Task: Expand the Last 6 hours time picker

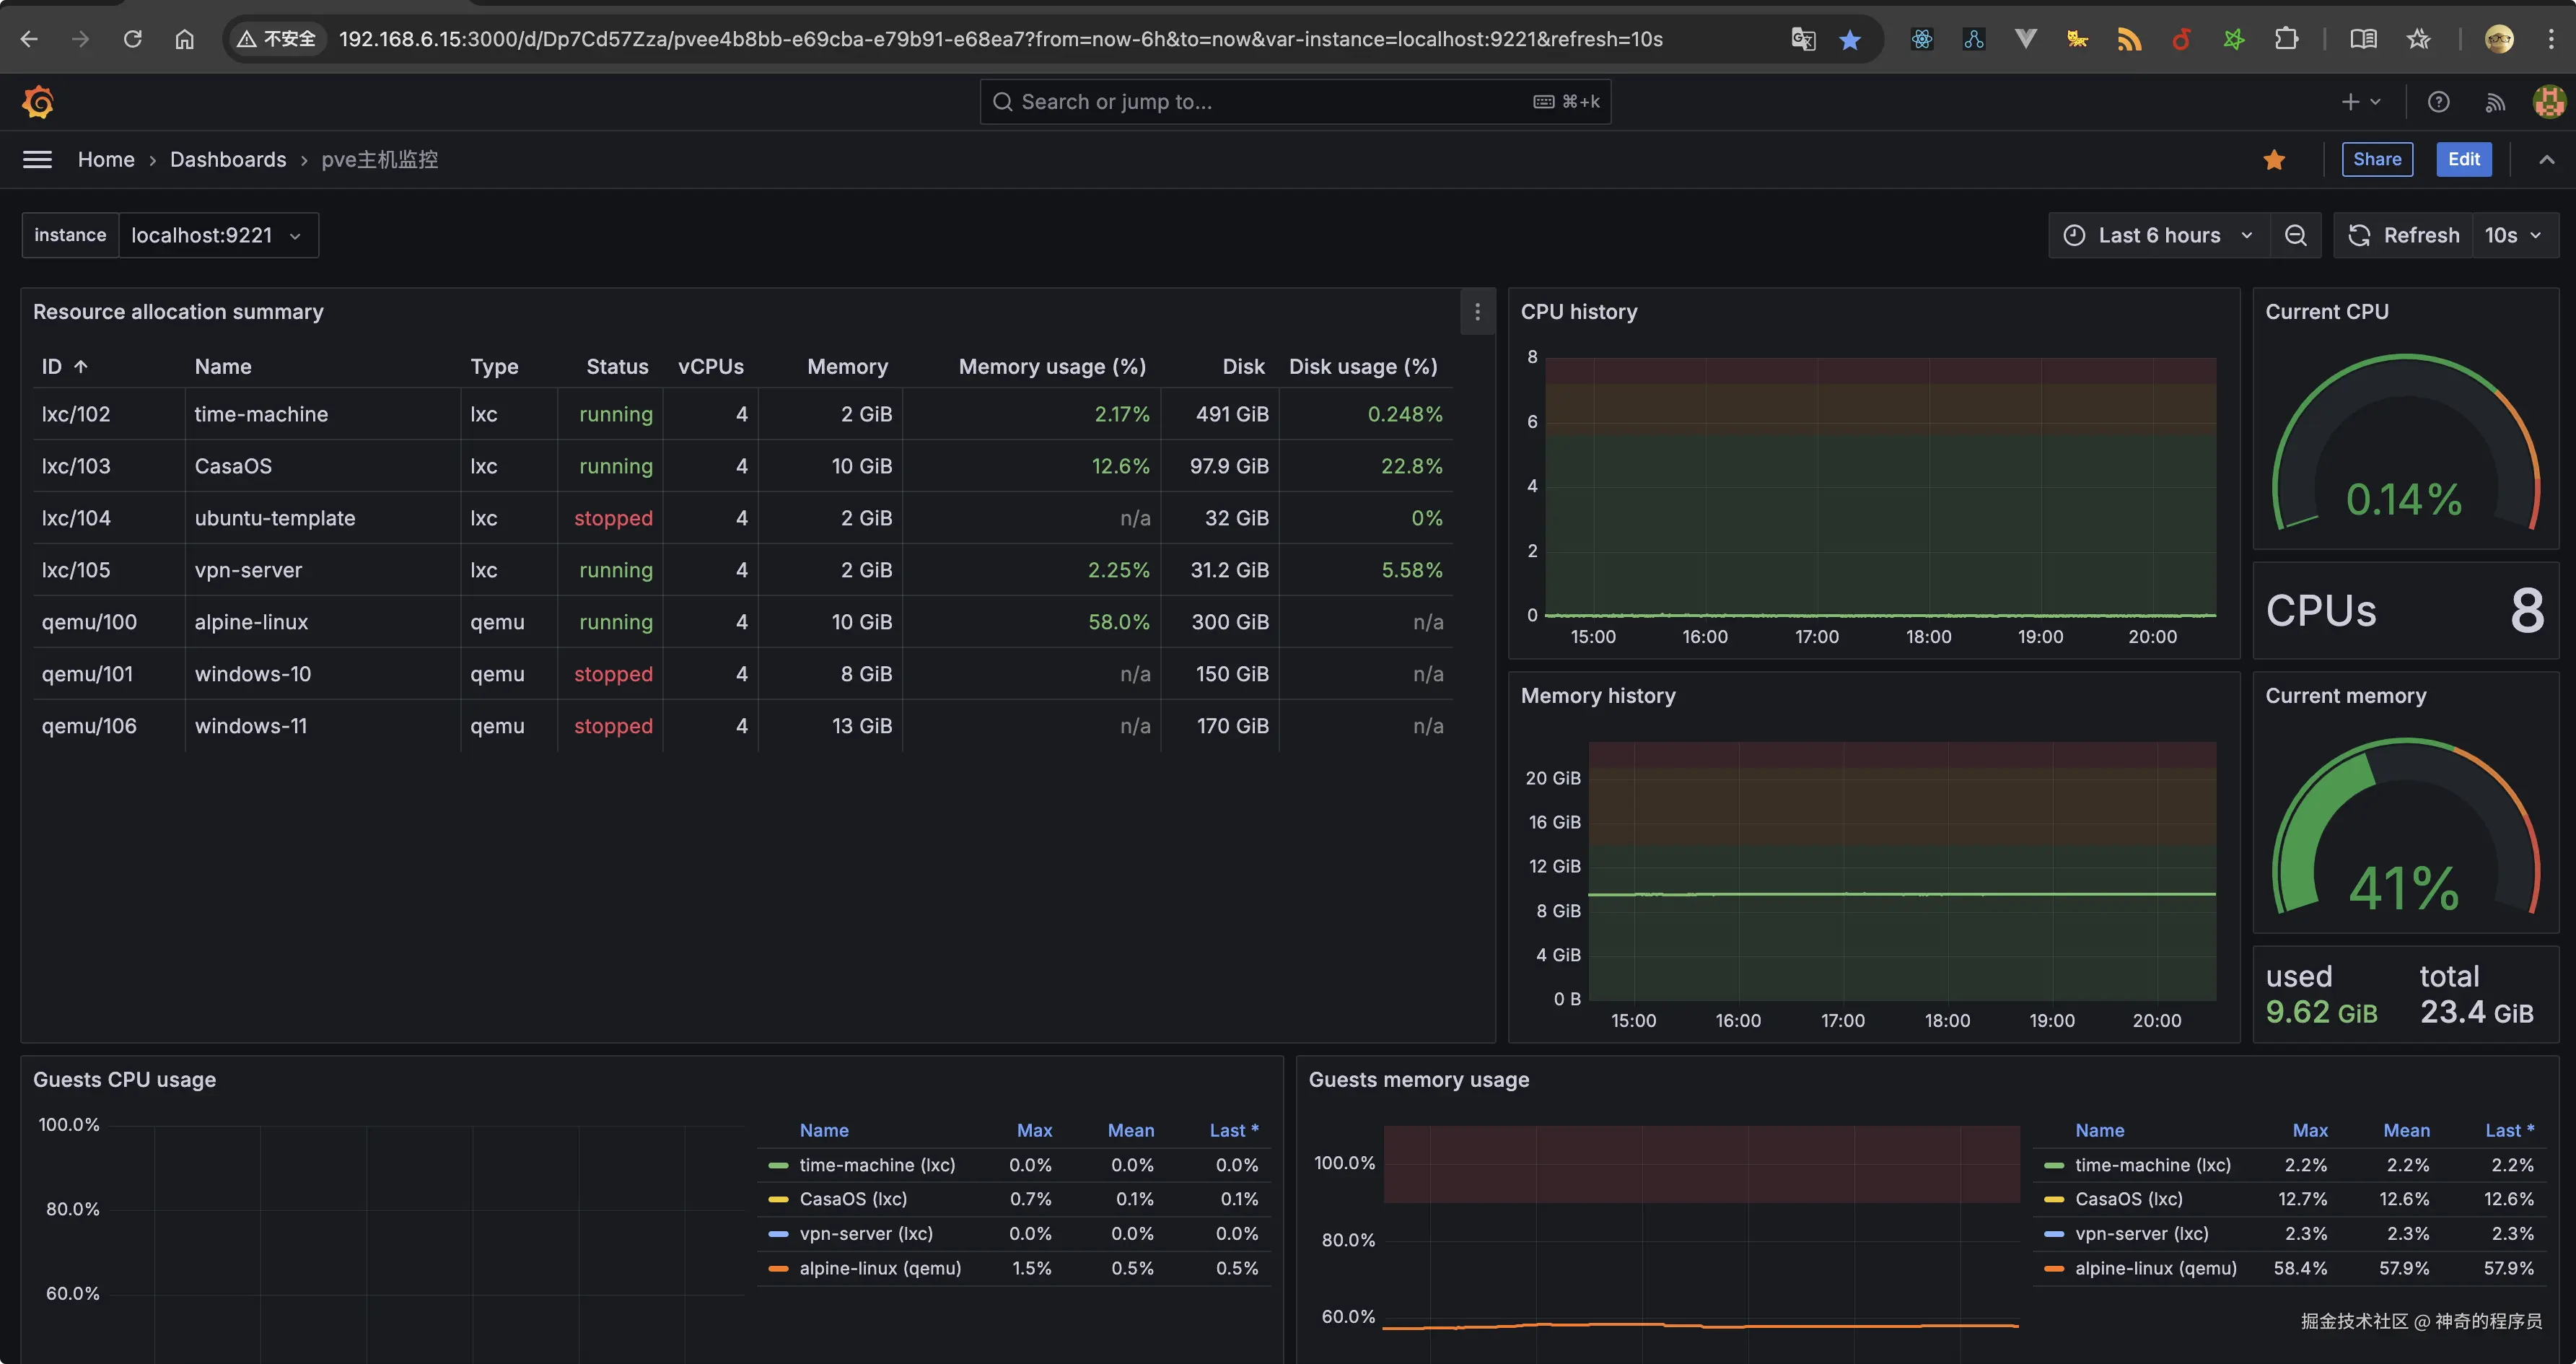Action: [2159, 235]
